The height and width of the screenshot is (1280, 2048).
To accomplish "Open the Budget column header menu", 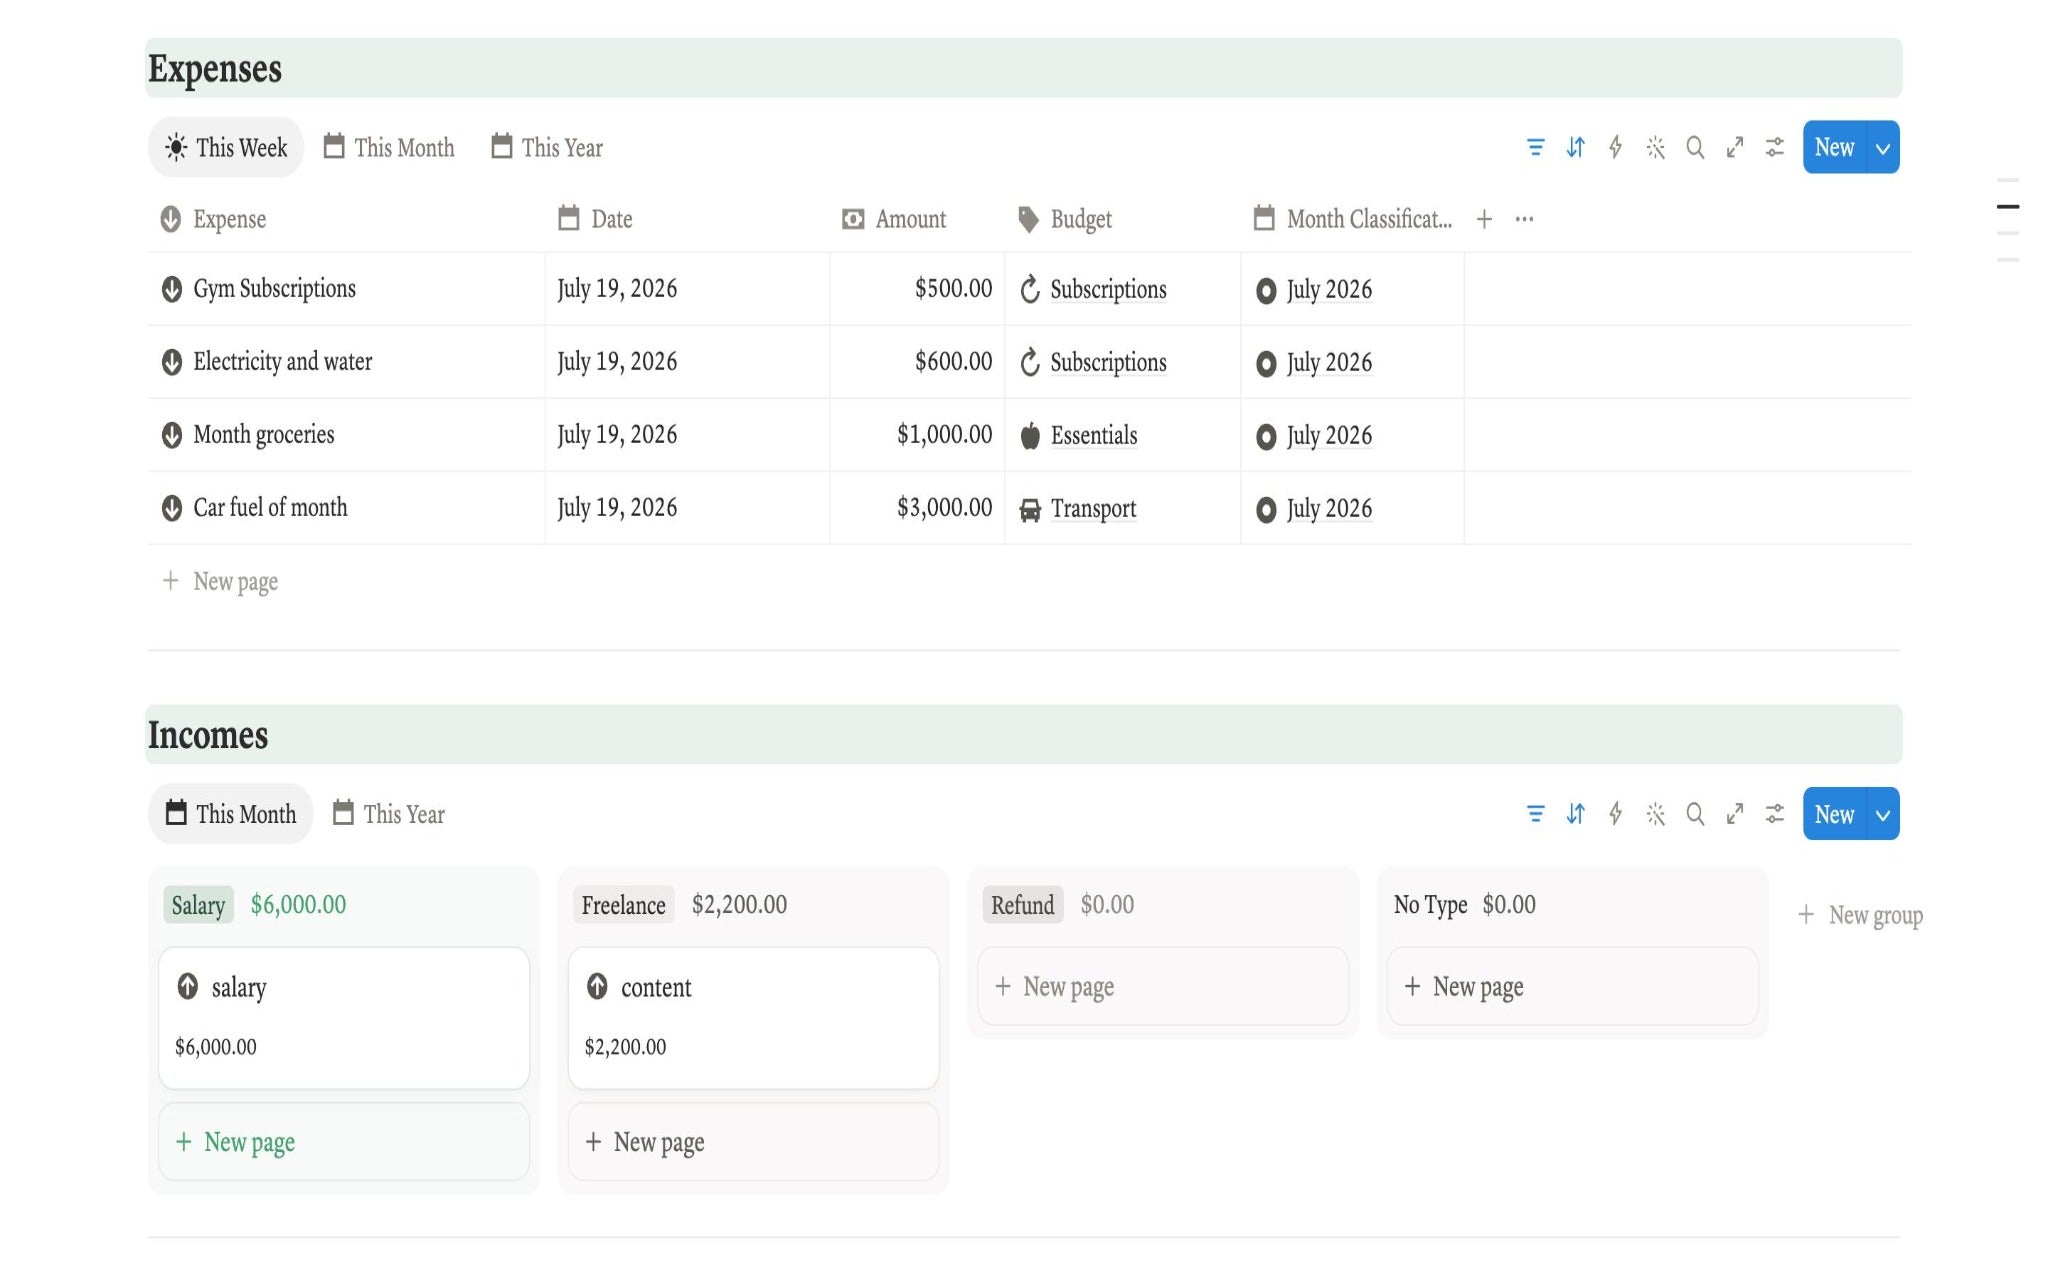I will 1064,219.
